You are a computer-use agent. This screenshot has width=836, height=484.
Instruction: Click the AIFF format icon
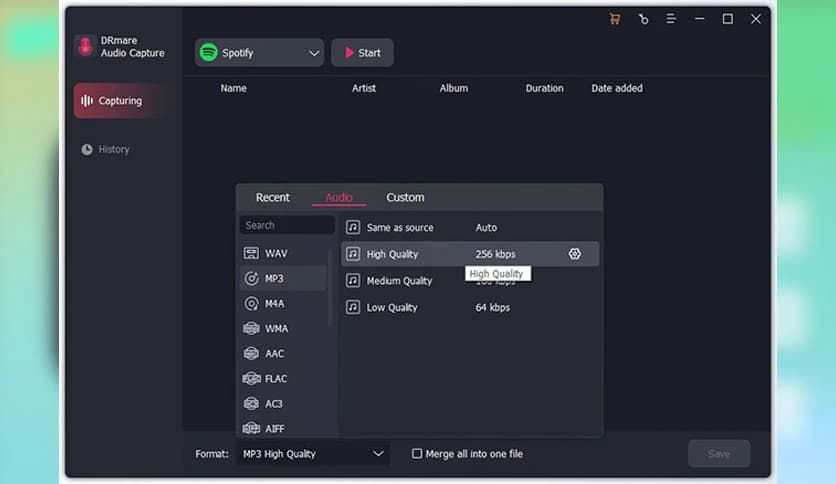point(251,428)
